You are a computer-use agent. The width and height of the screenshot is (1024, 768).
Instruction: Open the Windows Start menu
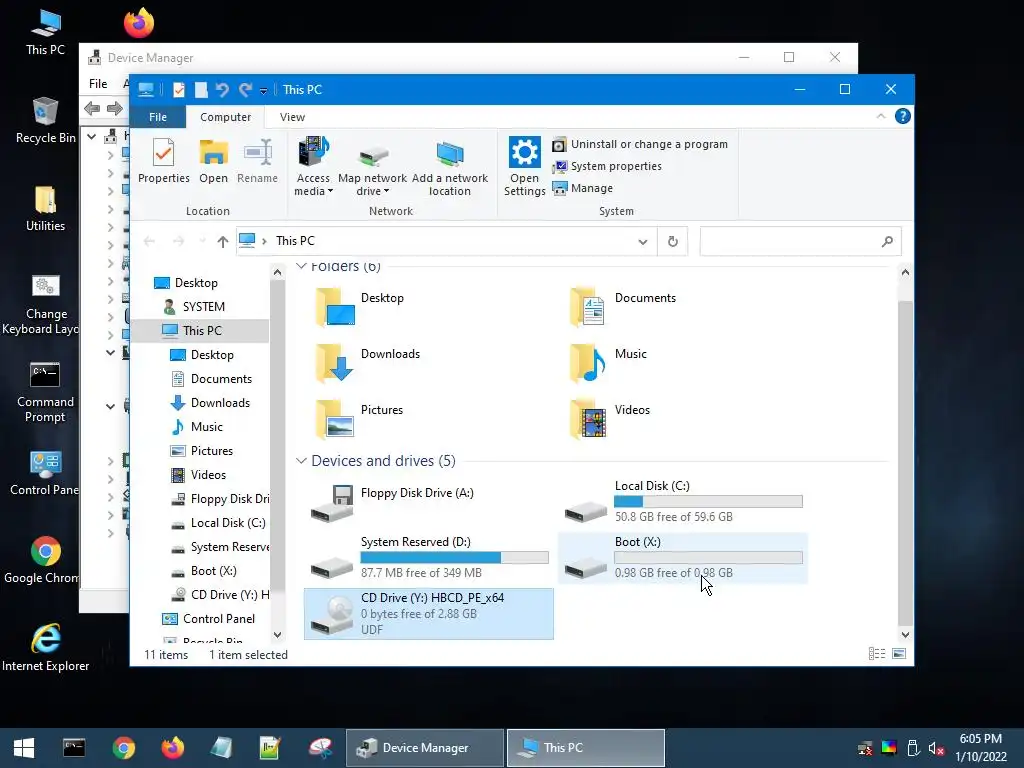[24, 748]
